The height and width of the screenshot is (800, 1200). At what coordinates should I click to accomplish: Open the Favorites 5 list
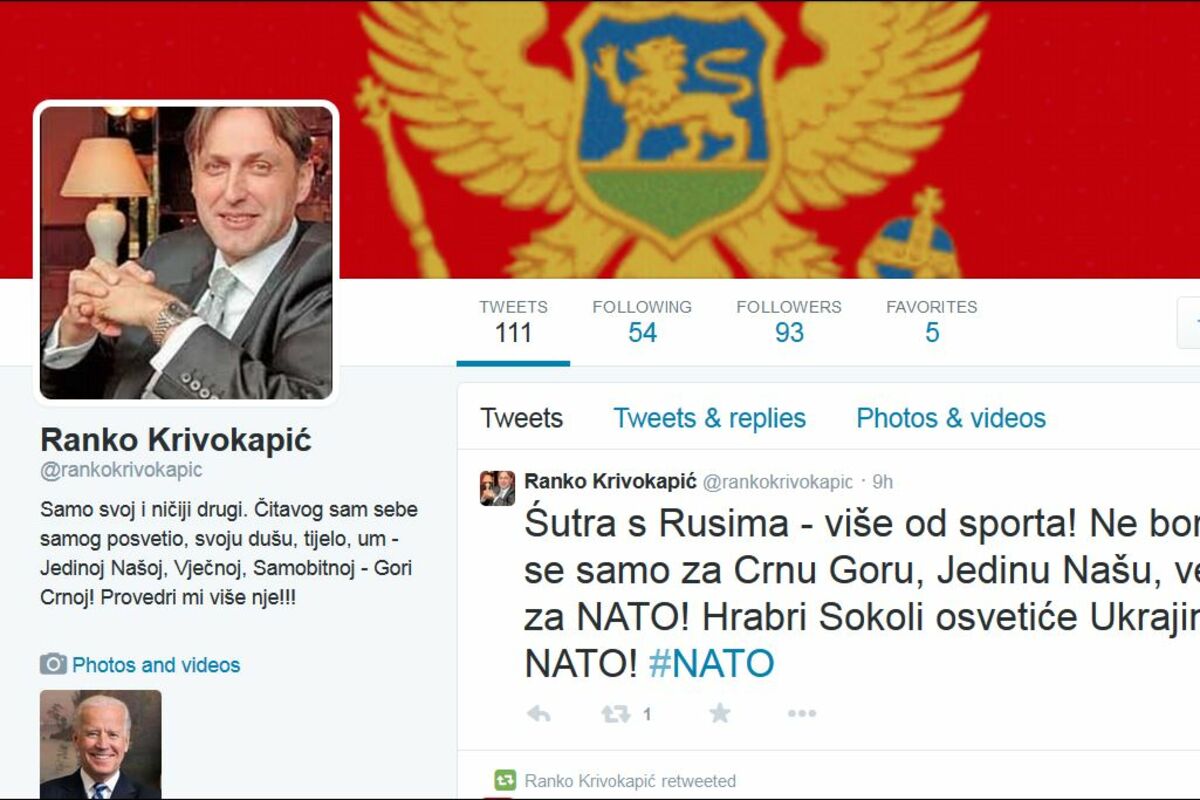(x=931, y=321)
